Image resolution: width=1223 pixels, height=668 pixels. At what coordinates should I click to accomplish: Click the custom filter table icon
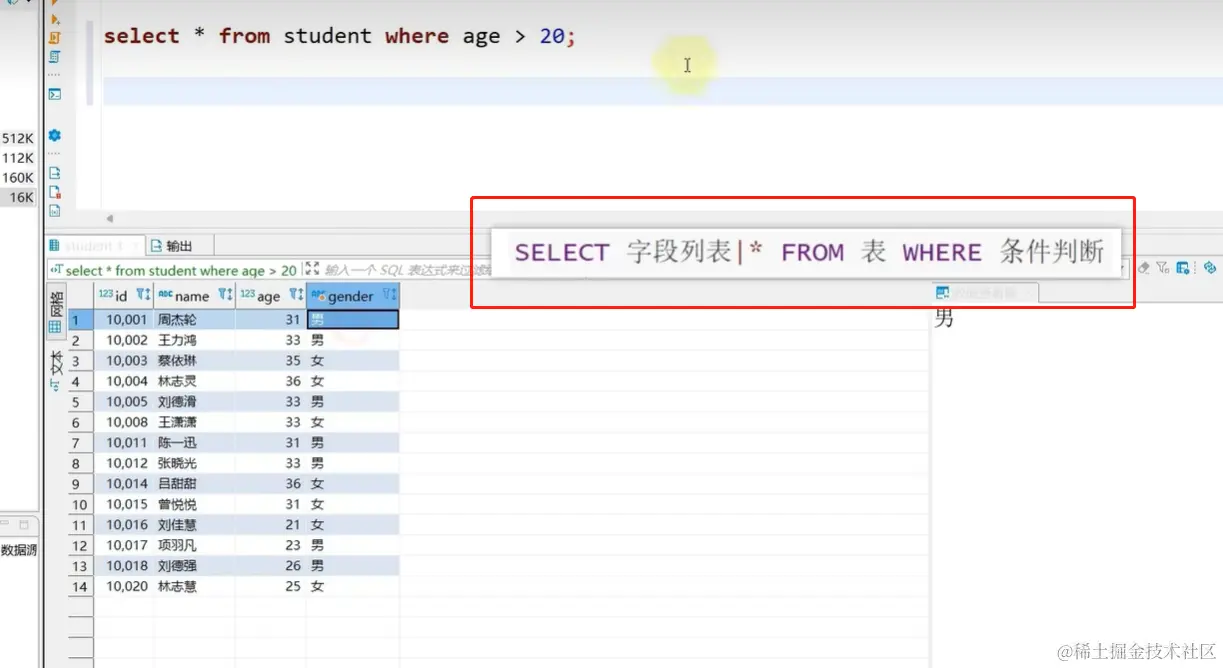point(1183,268)
